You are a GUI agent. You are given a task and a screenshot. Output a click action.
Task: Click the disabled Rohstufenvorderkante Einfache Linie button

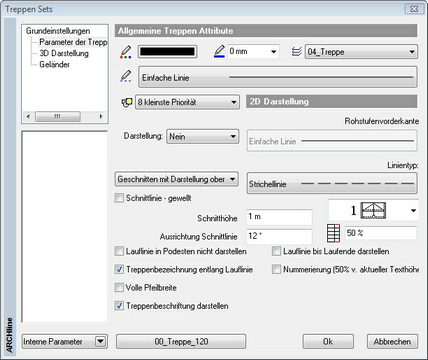coord(332,141)
